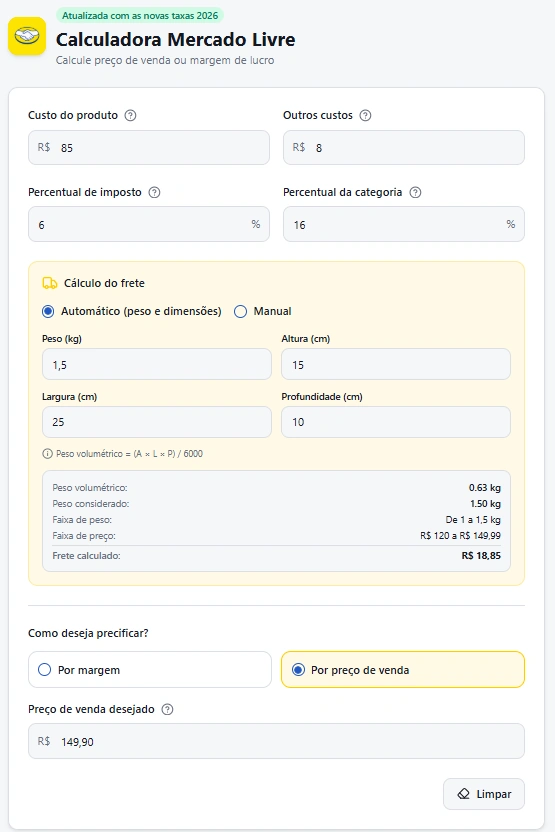Edit the Percentual de imposto field

pyautogui.click(x=149, y=224)
